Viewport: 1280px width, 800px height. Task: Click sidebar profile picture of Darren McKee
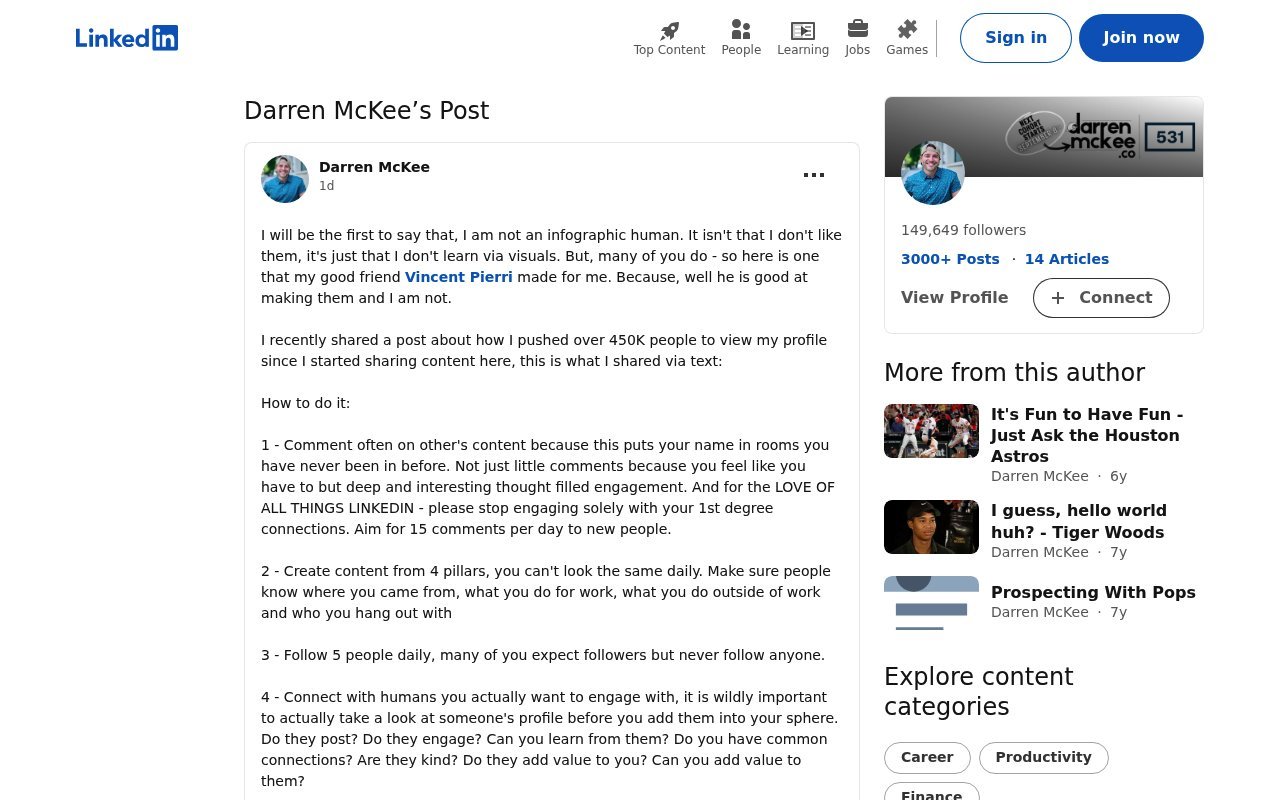[x=933, y=173]
